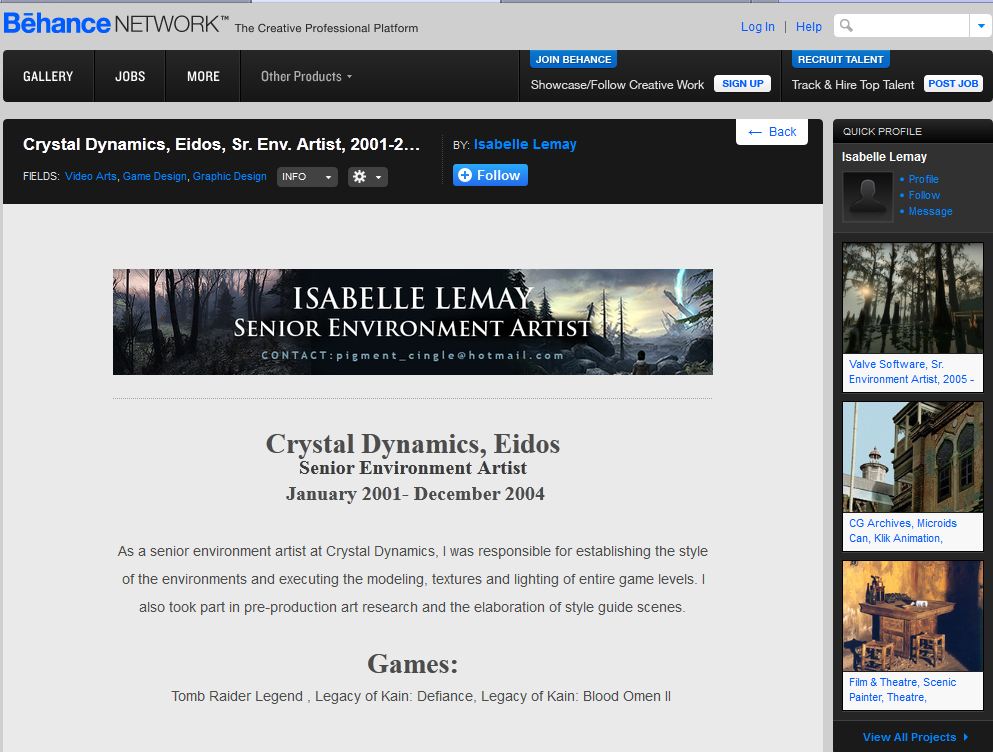
Task: Click the 'January 2001- December 2004' text
Action: [x=415, y=494]
